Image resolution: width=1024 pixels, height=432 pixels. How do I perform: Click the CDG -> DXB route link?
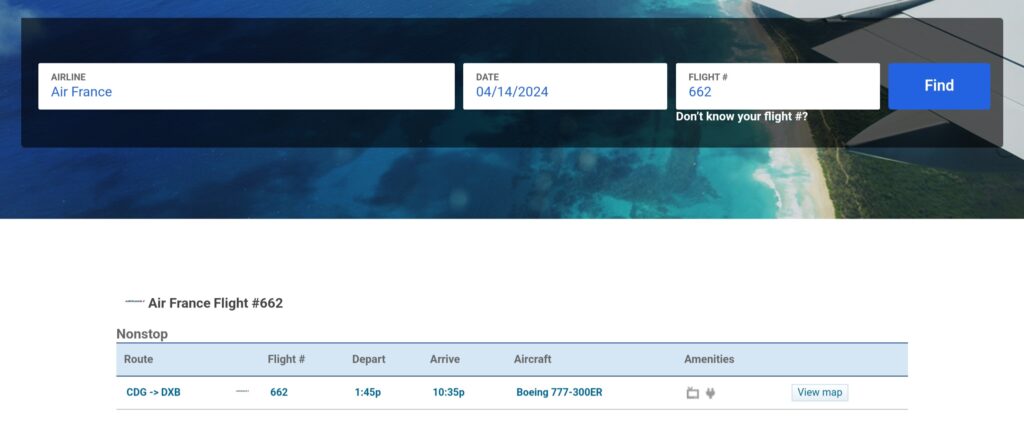click(x=153, y=392)
